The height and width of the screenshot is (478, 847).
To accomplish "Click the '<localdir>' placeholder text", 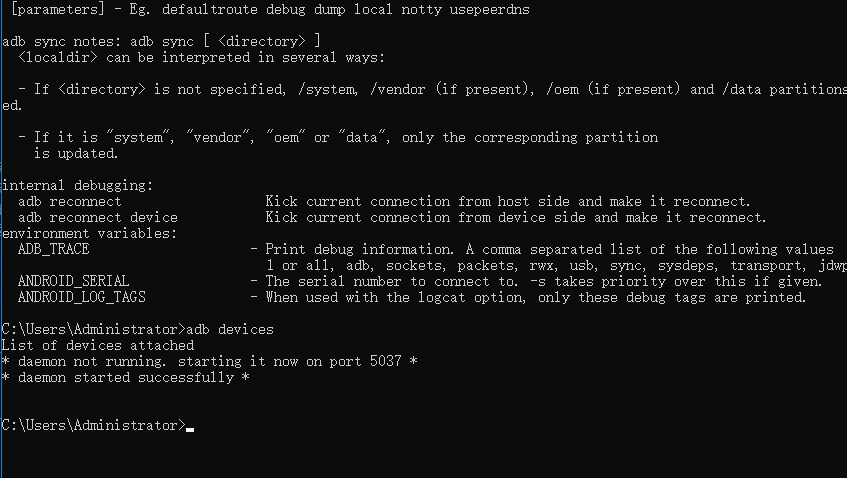I will point(58,58).
